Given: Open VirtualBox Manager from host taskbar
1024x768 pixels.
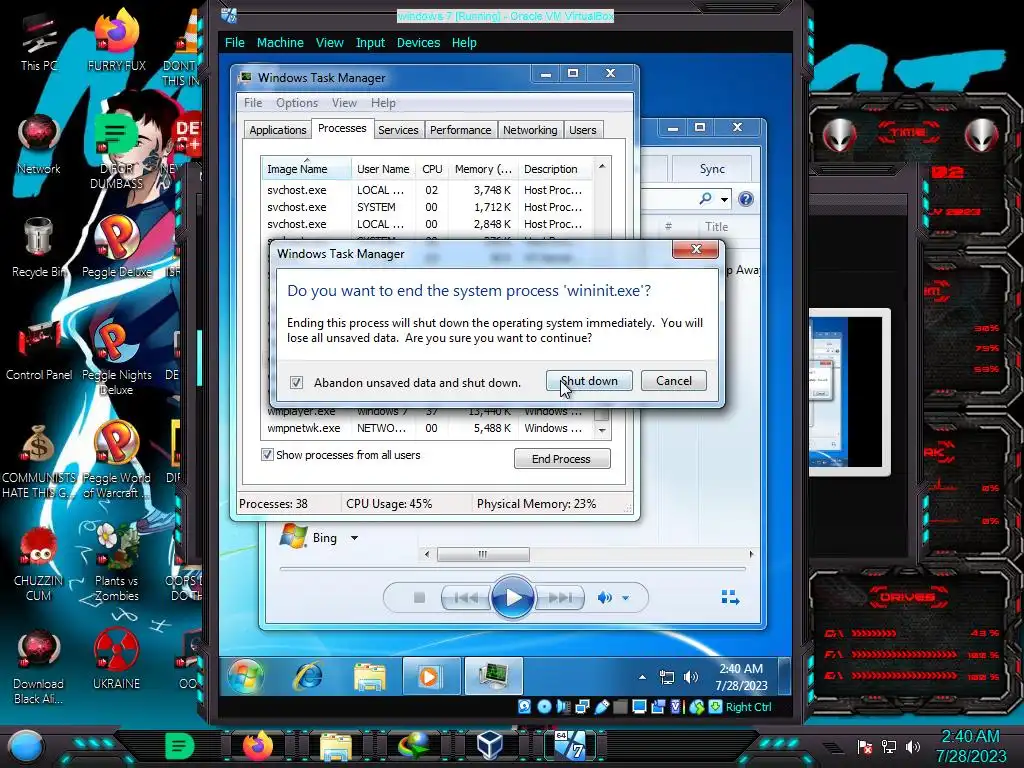Looking at the screenshot, I should pos(489,745).
